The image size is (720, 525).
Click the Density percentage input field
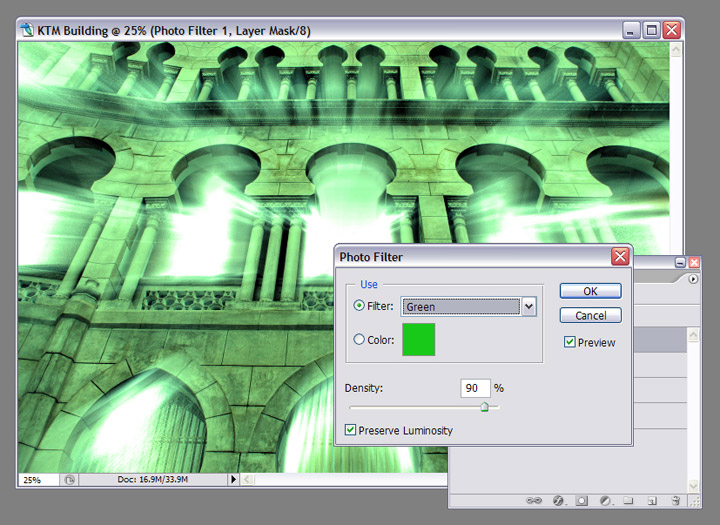click(x=475, y=387)
